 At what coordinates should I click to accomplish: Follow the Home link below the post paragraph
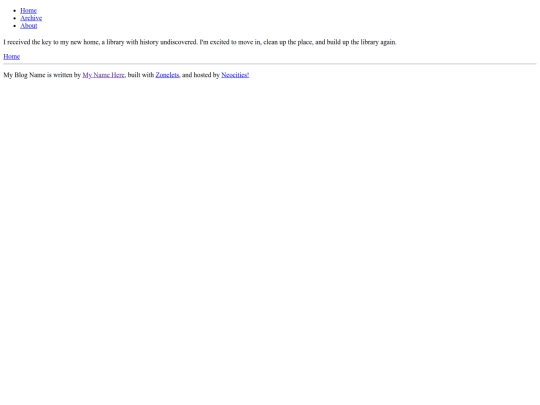[x=11, y=56]
